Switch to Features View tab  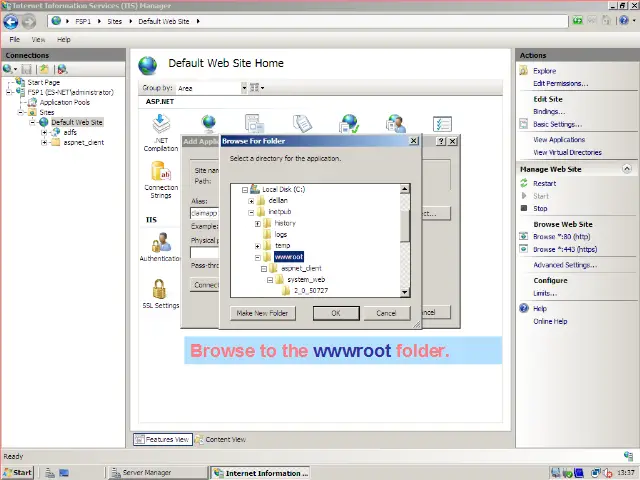click(162, 439)
